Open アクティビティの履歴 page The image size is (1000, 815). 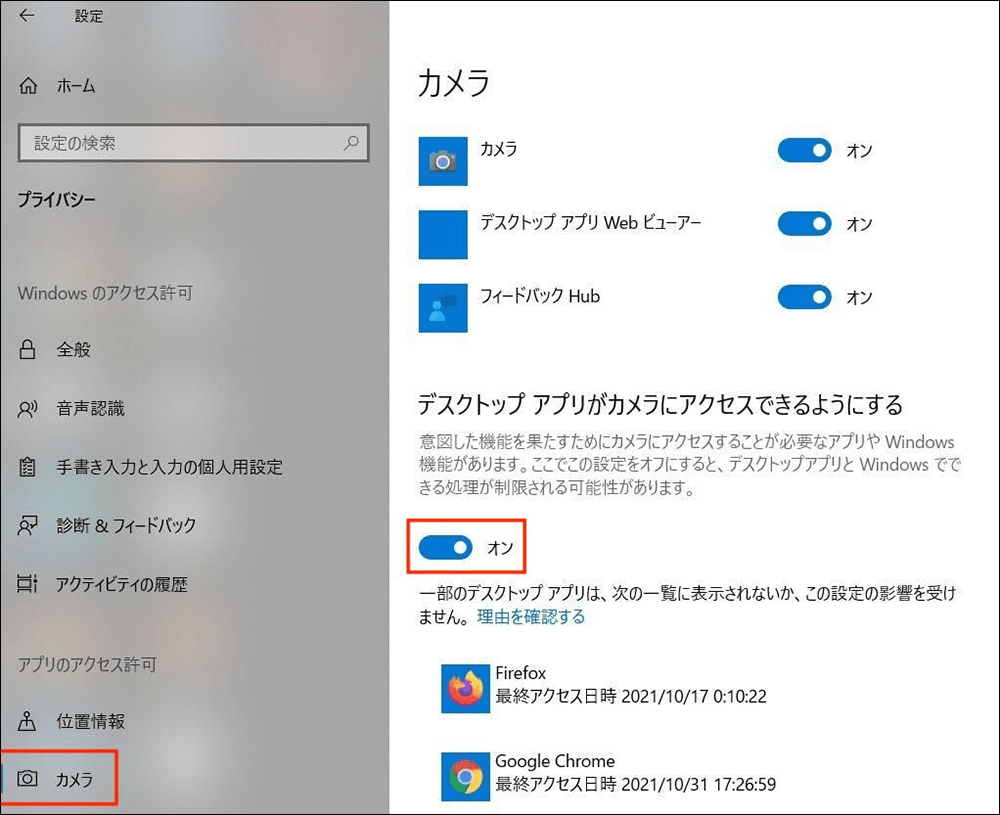tap(122, 584)
